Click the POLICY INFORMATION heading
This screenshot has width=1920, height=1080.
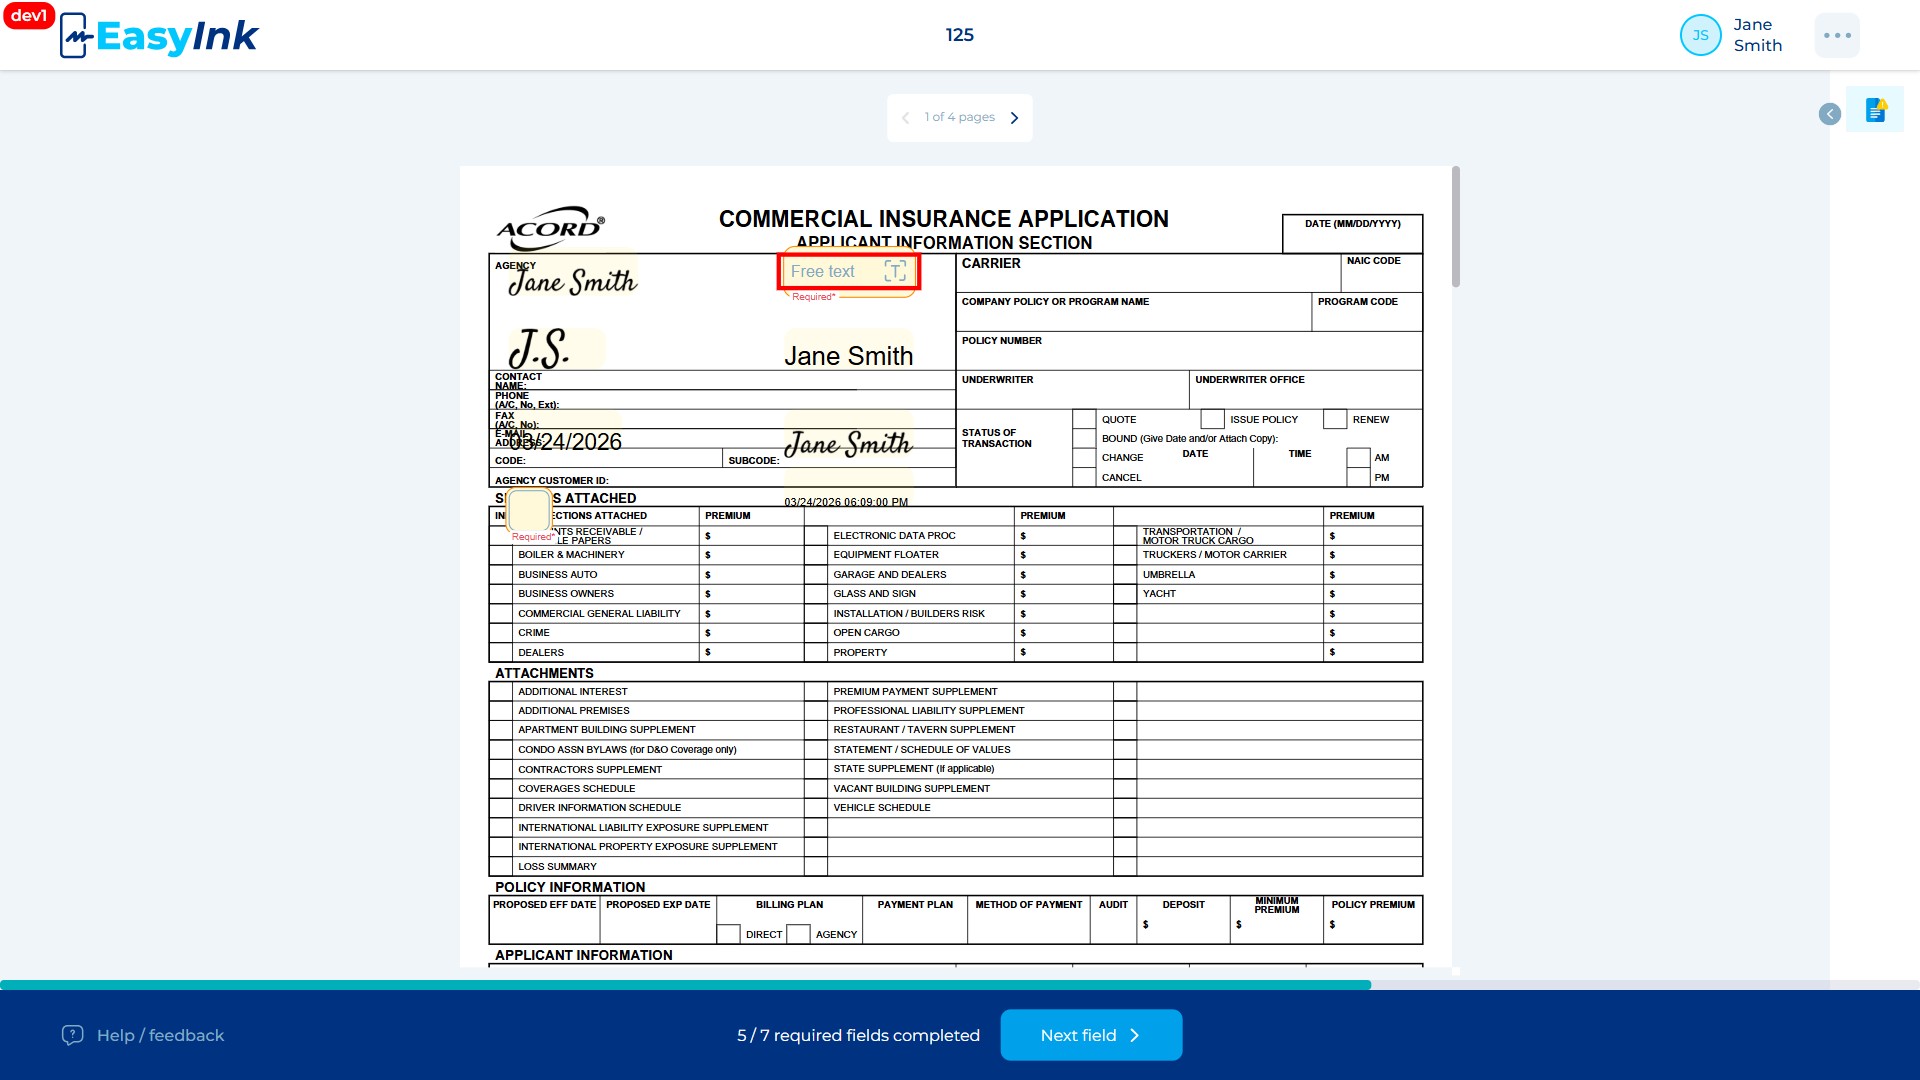570,887
